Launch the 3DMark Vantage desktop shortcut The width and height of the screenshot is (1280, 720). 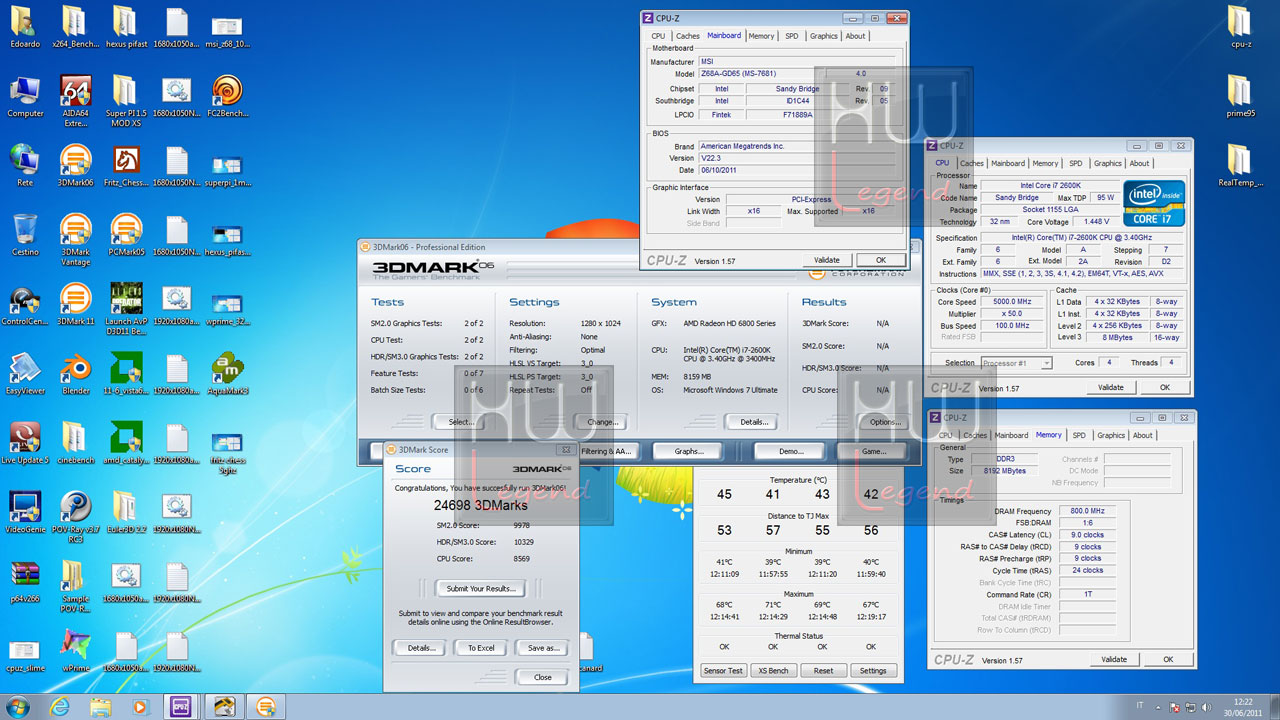pos(76,240)
